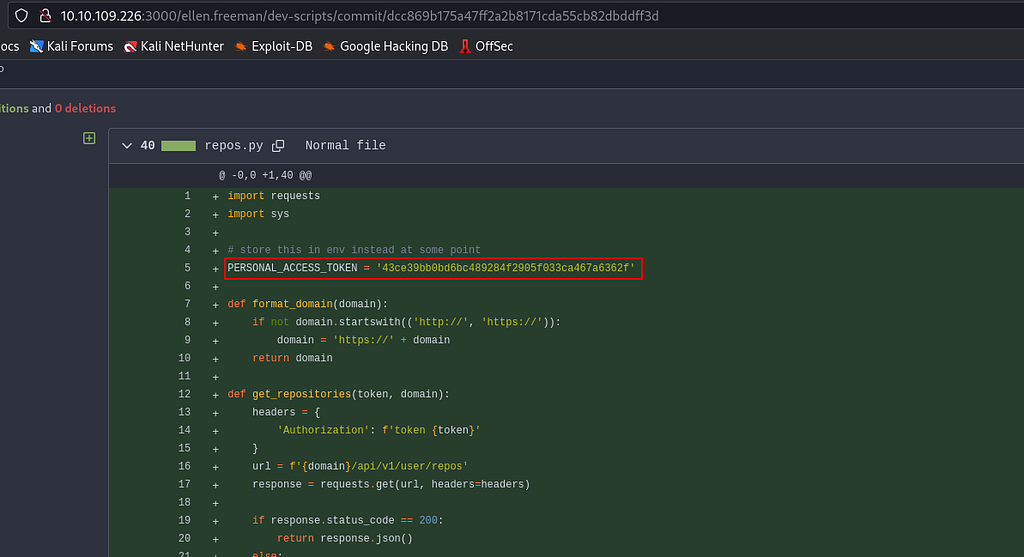Click the hunk header '@ -0,0 +1,40 @@'
The height and width of the screenshot is (557, 1024).
pyautogui.click(x=265, y=175)
